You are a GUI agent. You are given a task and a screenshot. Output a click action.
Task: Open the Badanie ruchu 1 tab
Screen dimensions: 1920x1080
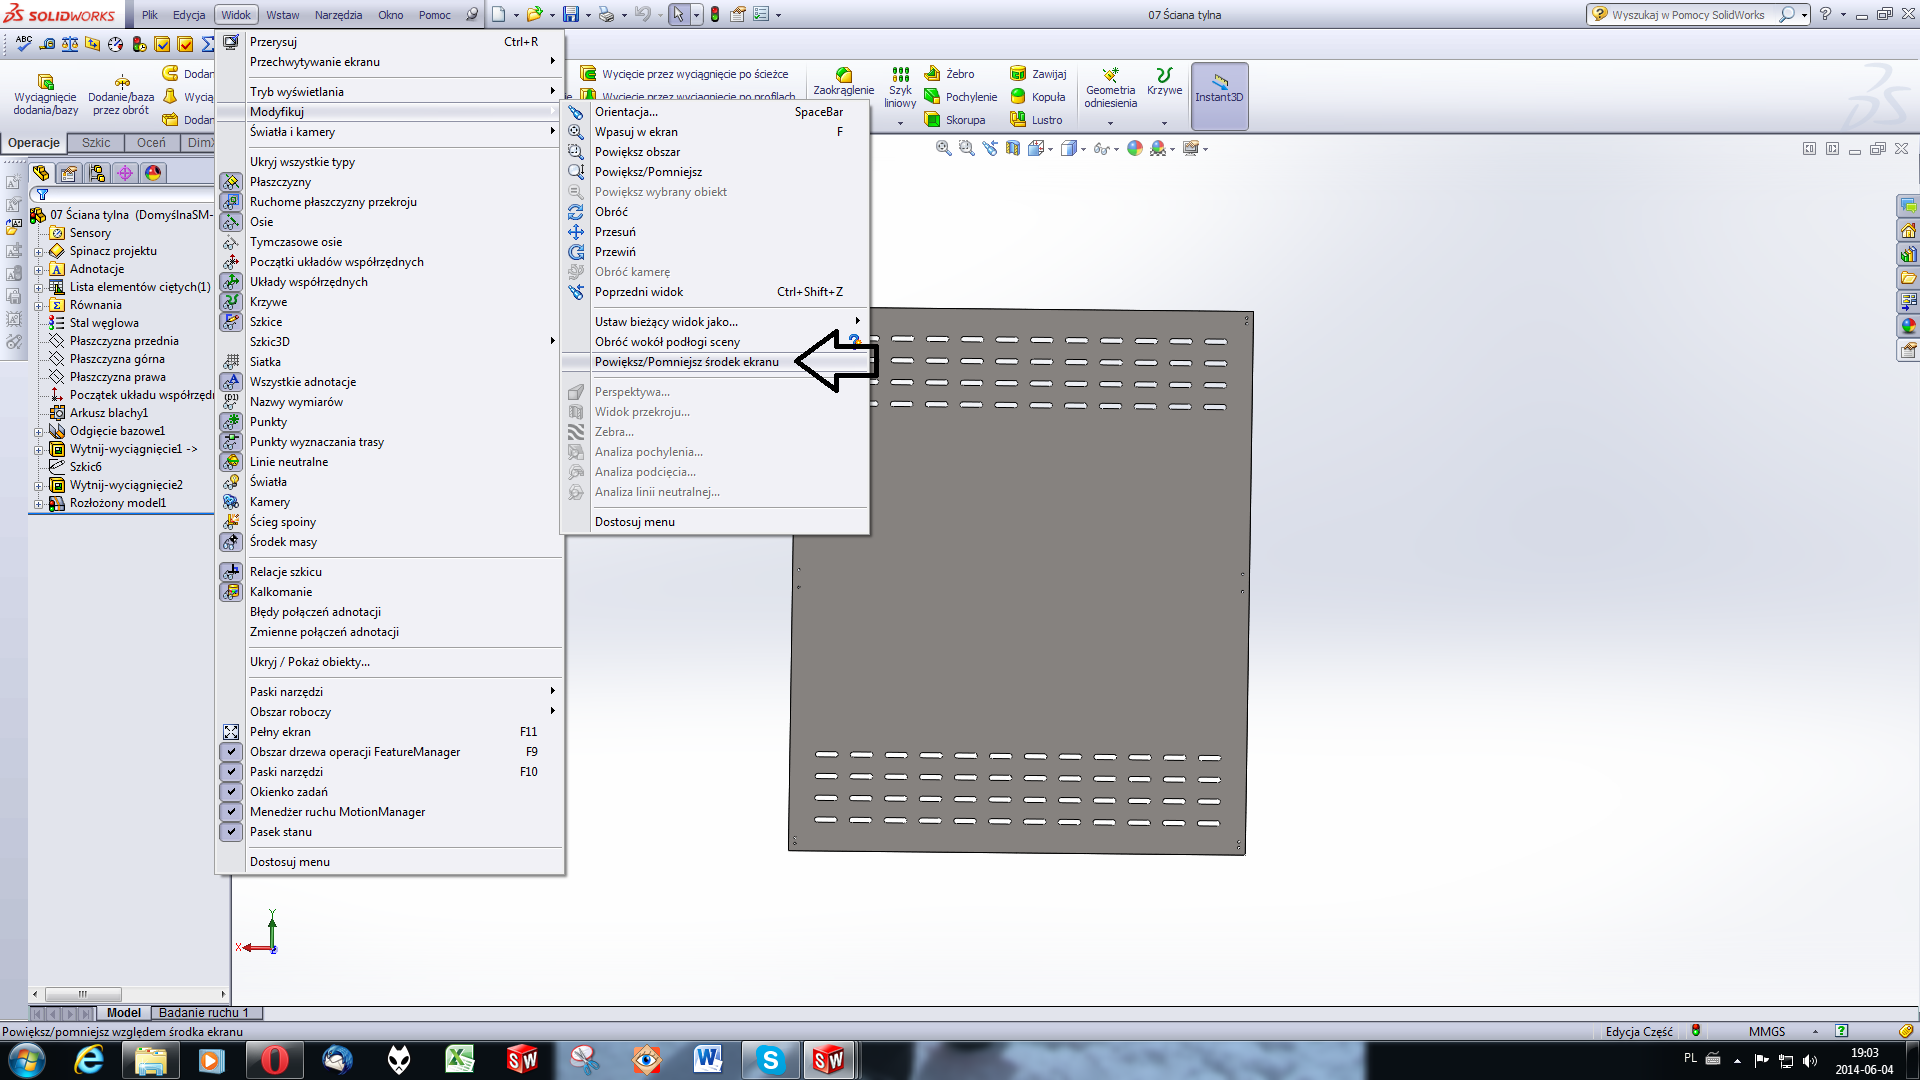coord(204,1013)
